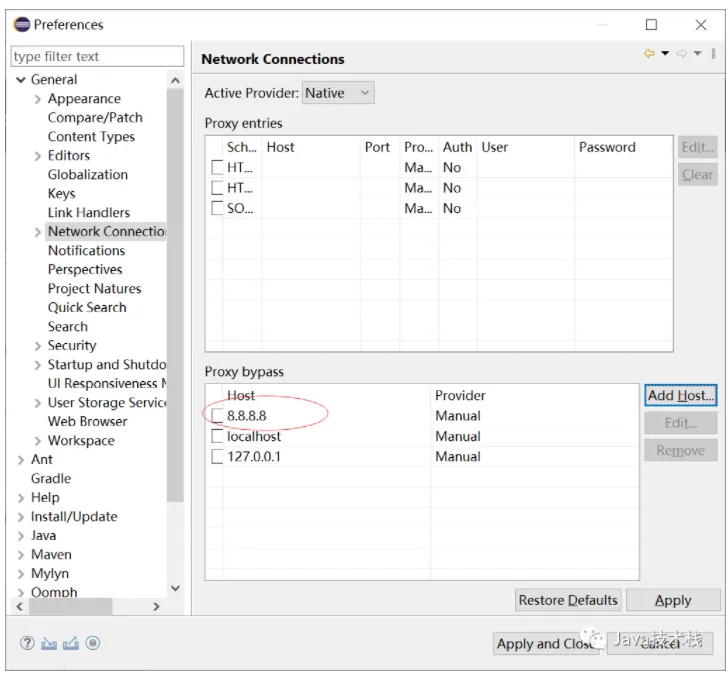Viewport: 728px width, 683px height.
Task: Expand the Network Connections tree node
Action: [38, 232]
